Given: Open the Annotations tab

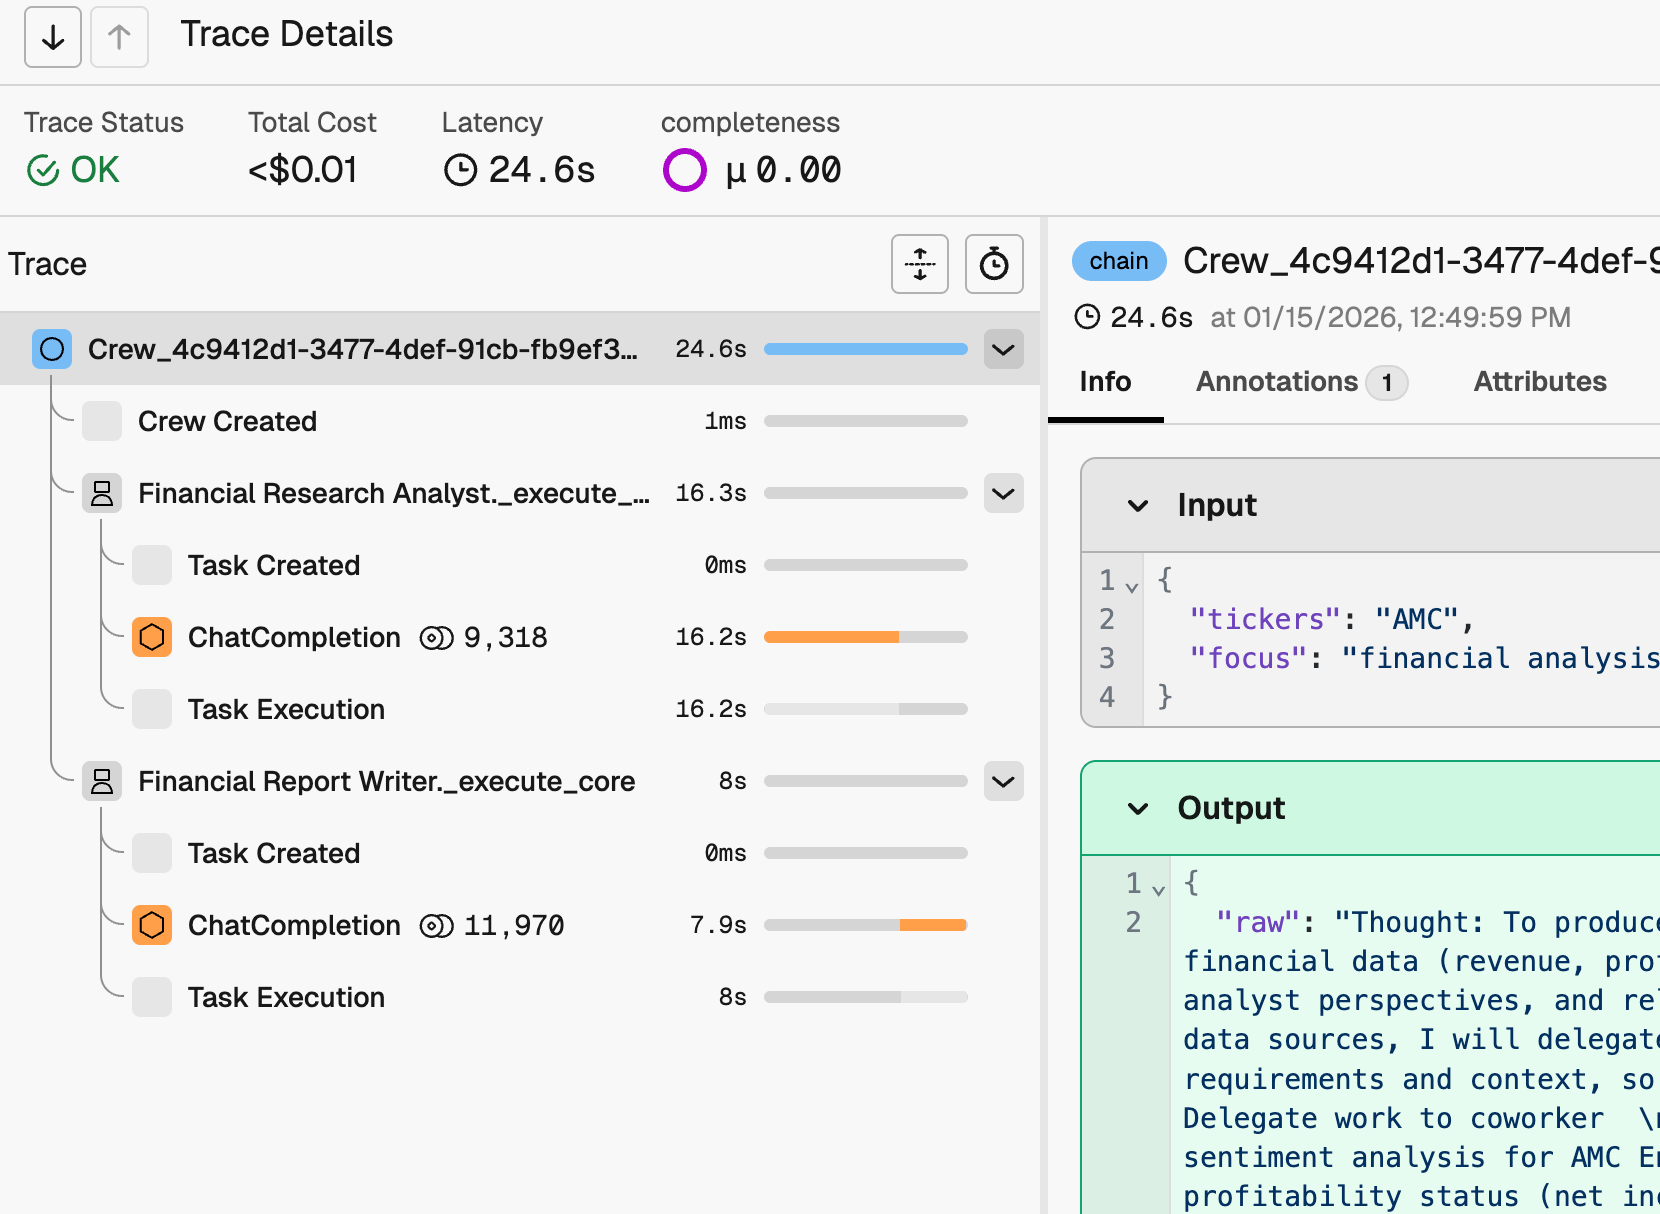Looking at the screenshot, I should 1302,382.
